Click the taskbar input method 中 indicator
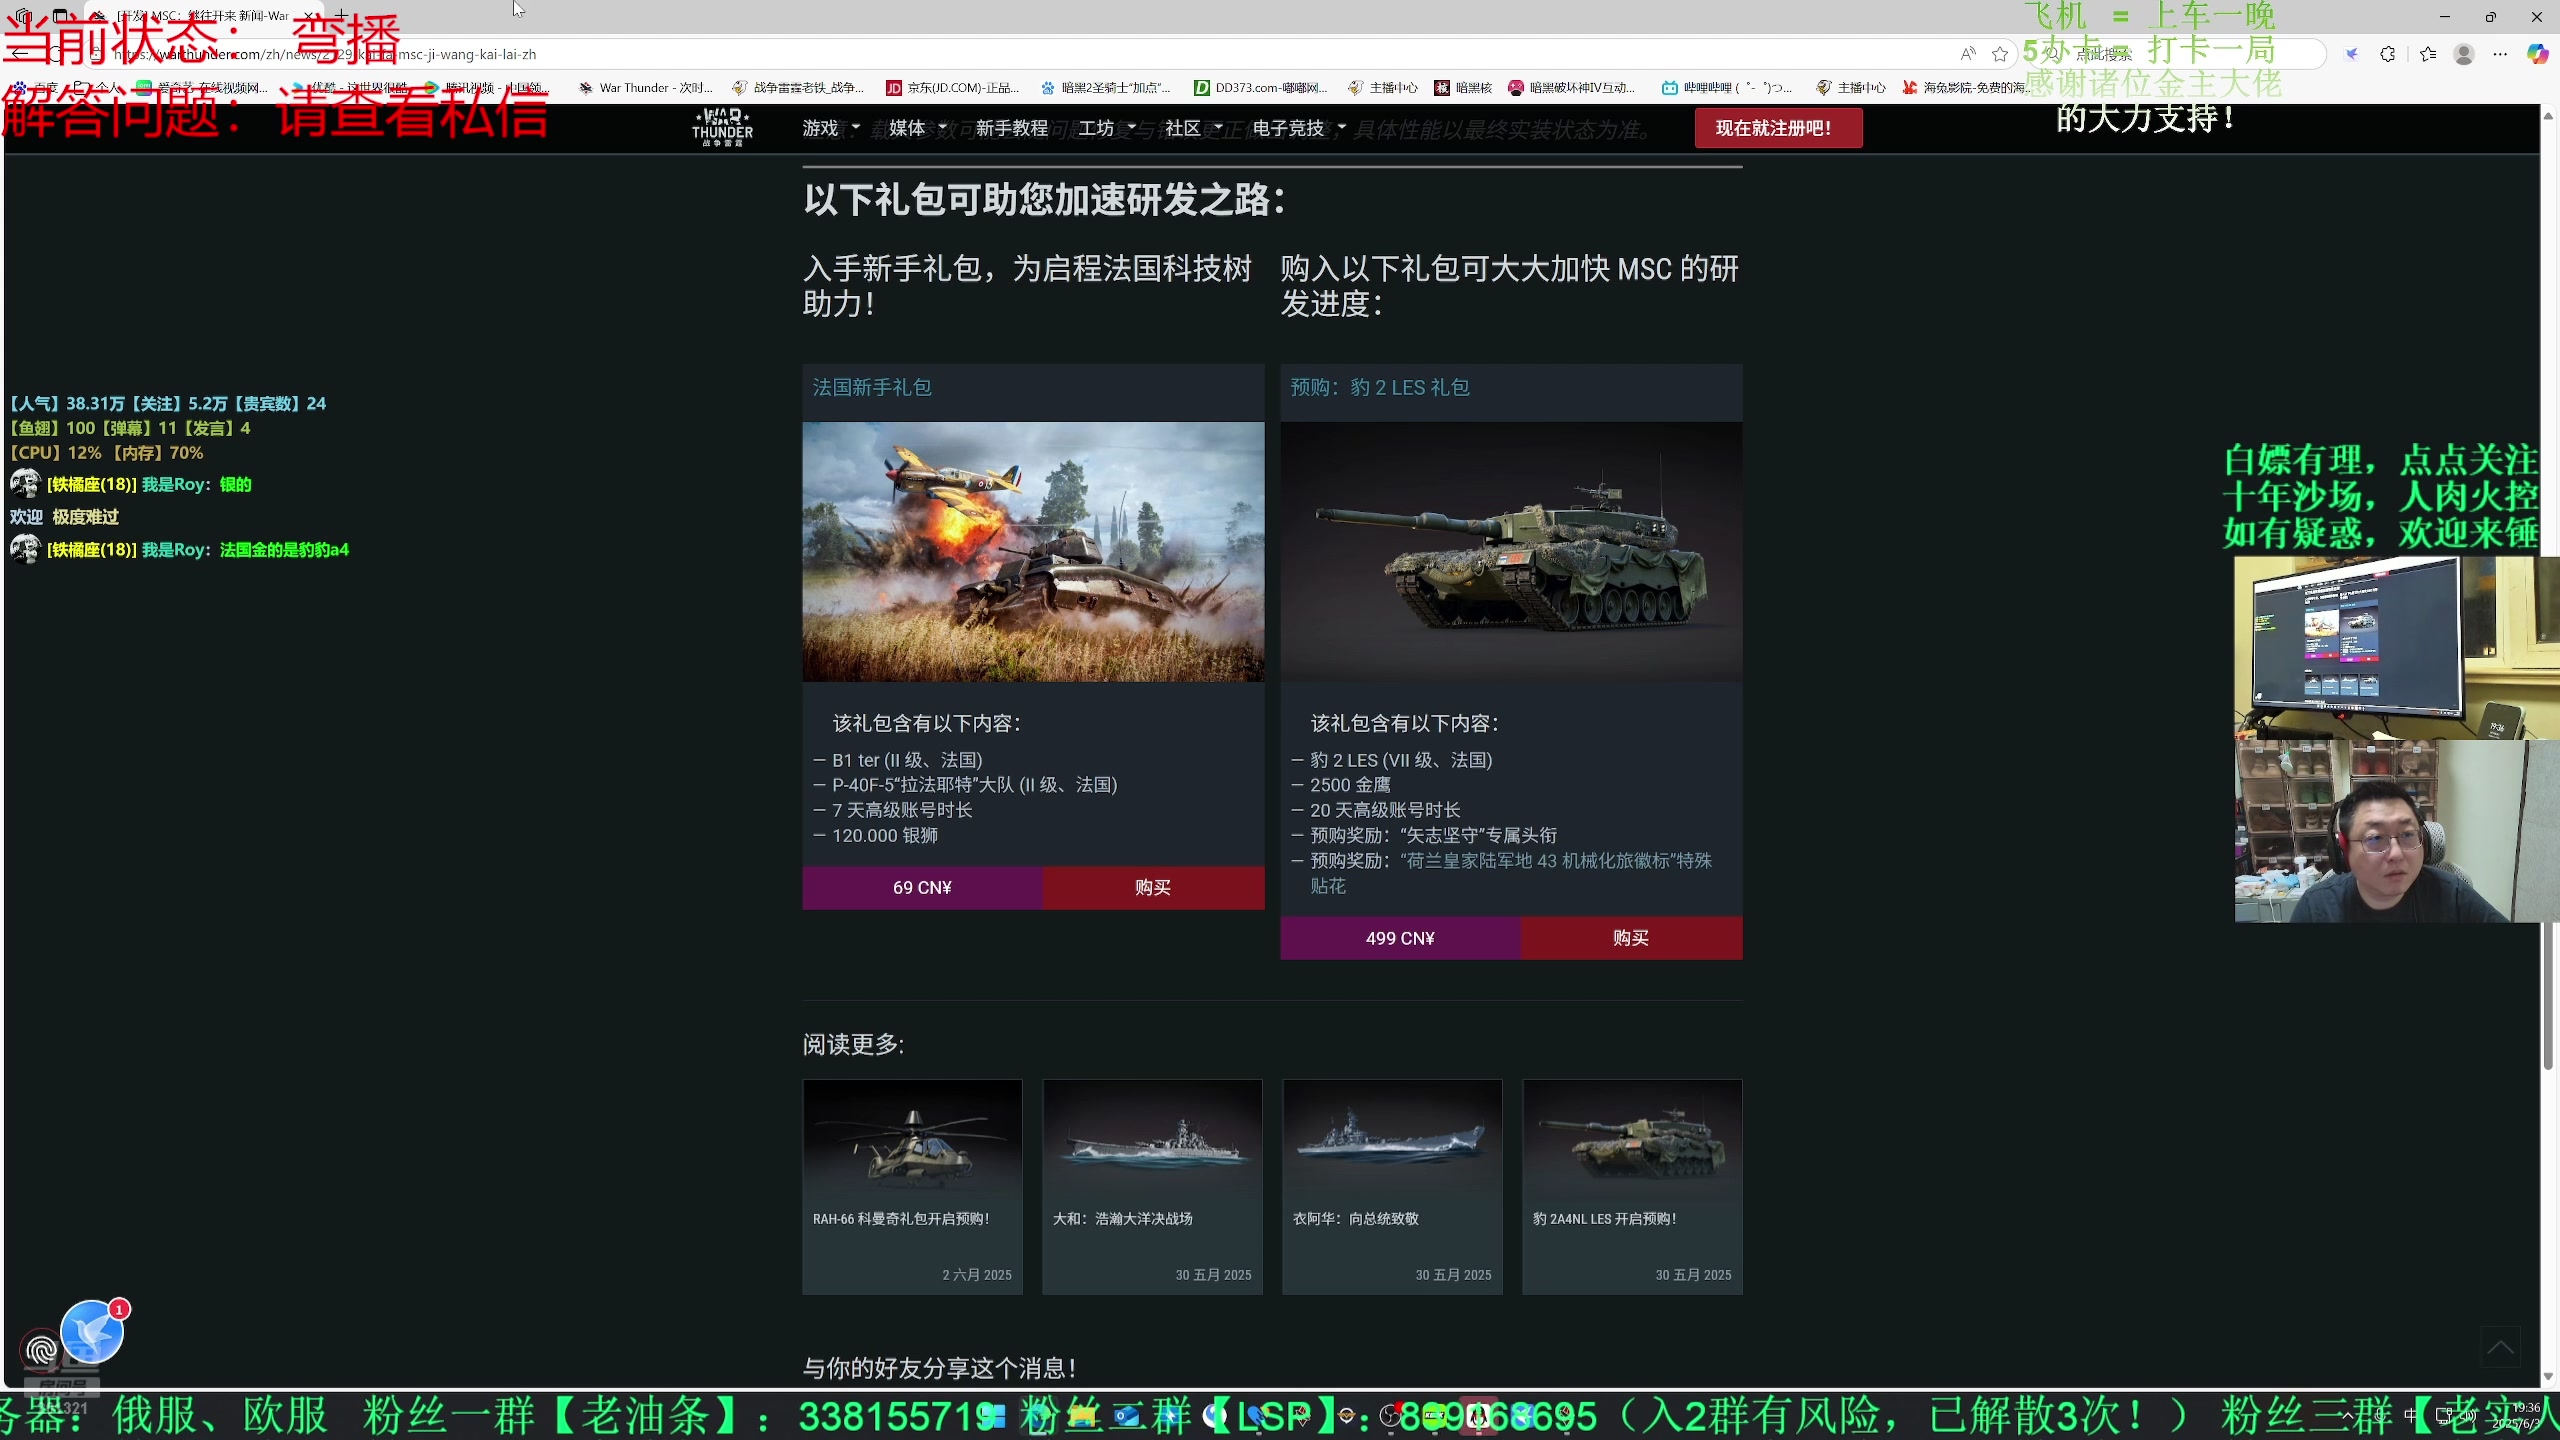 (2410, 1415)
